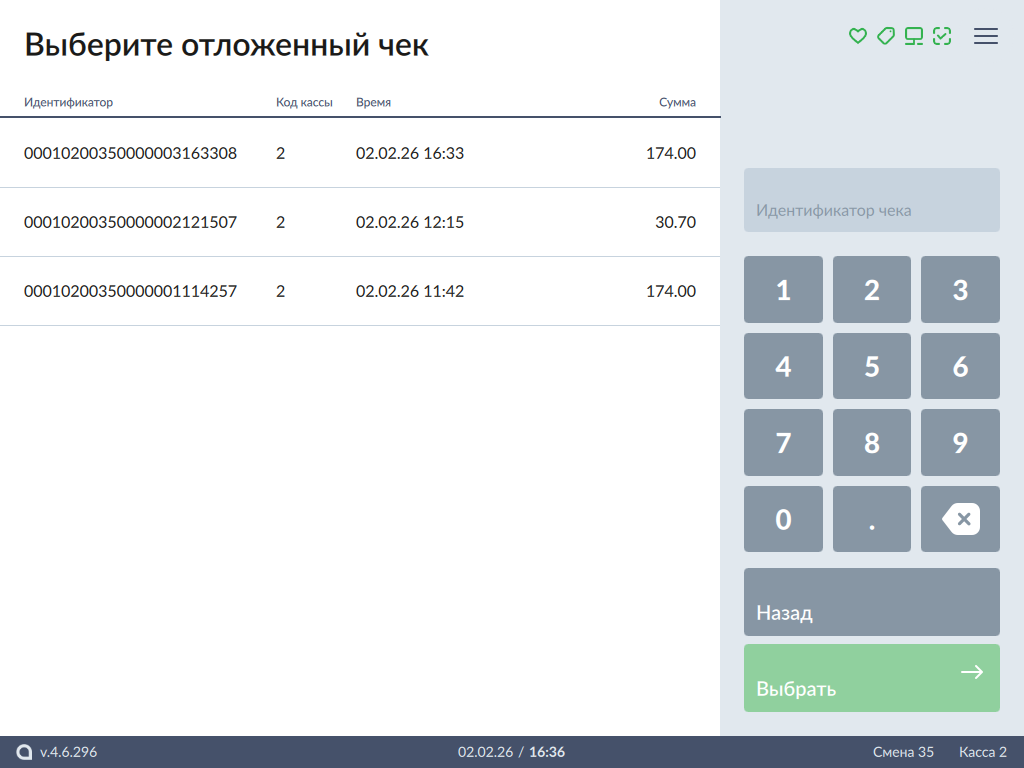Click the arrow on the Выбрать button

pos(971,672)
